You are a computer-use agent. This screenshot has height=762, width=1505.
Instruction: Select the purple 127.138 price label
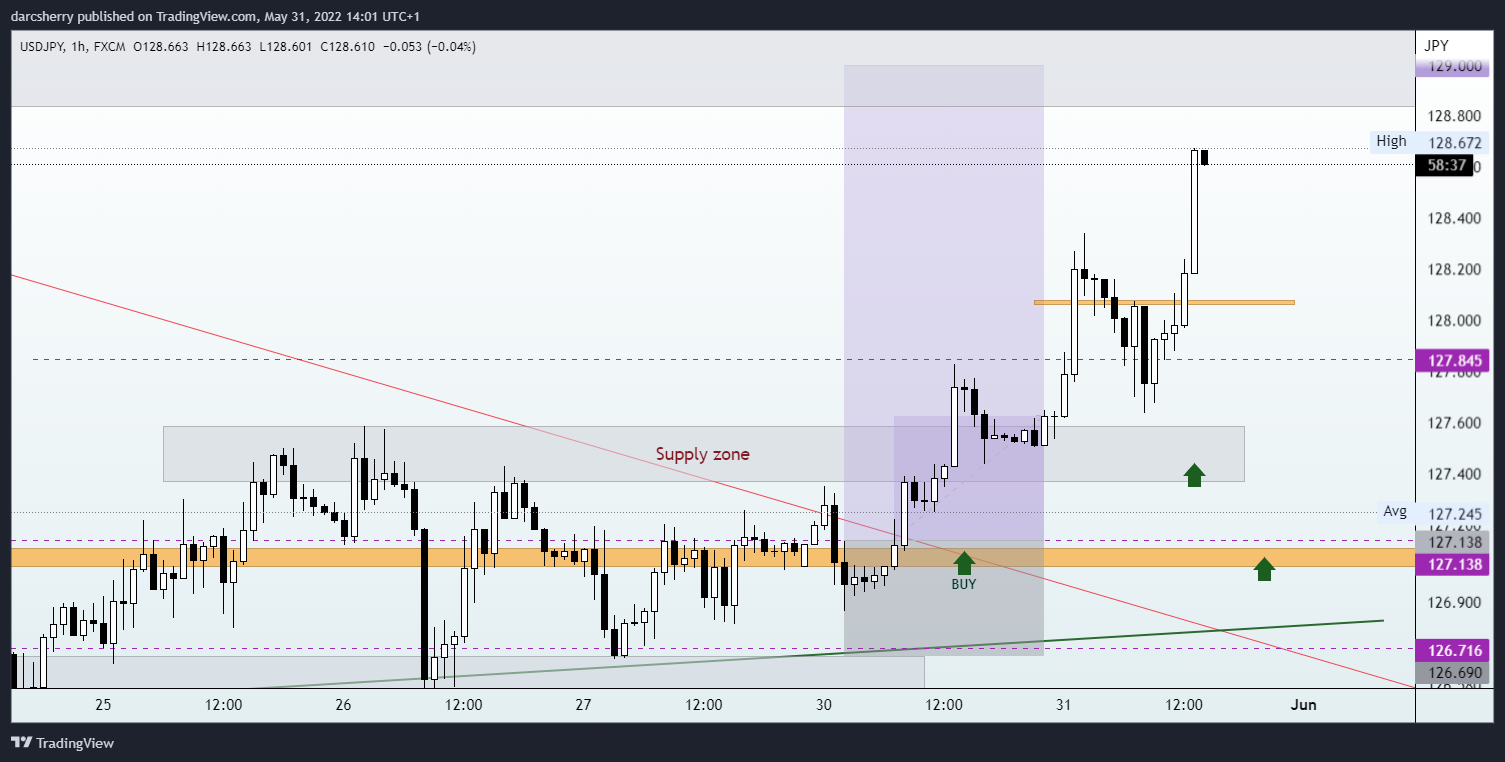coord(1453,564)
